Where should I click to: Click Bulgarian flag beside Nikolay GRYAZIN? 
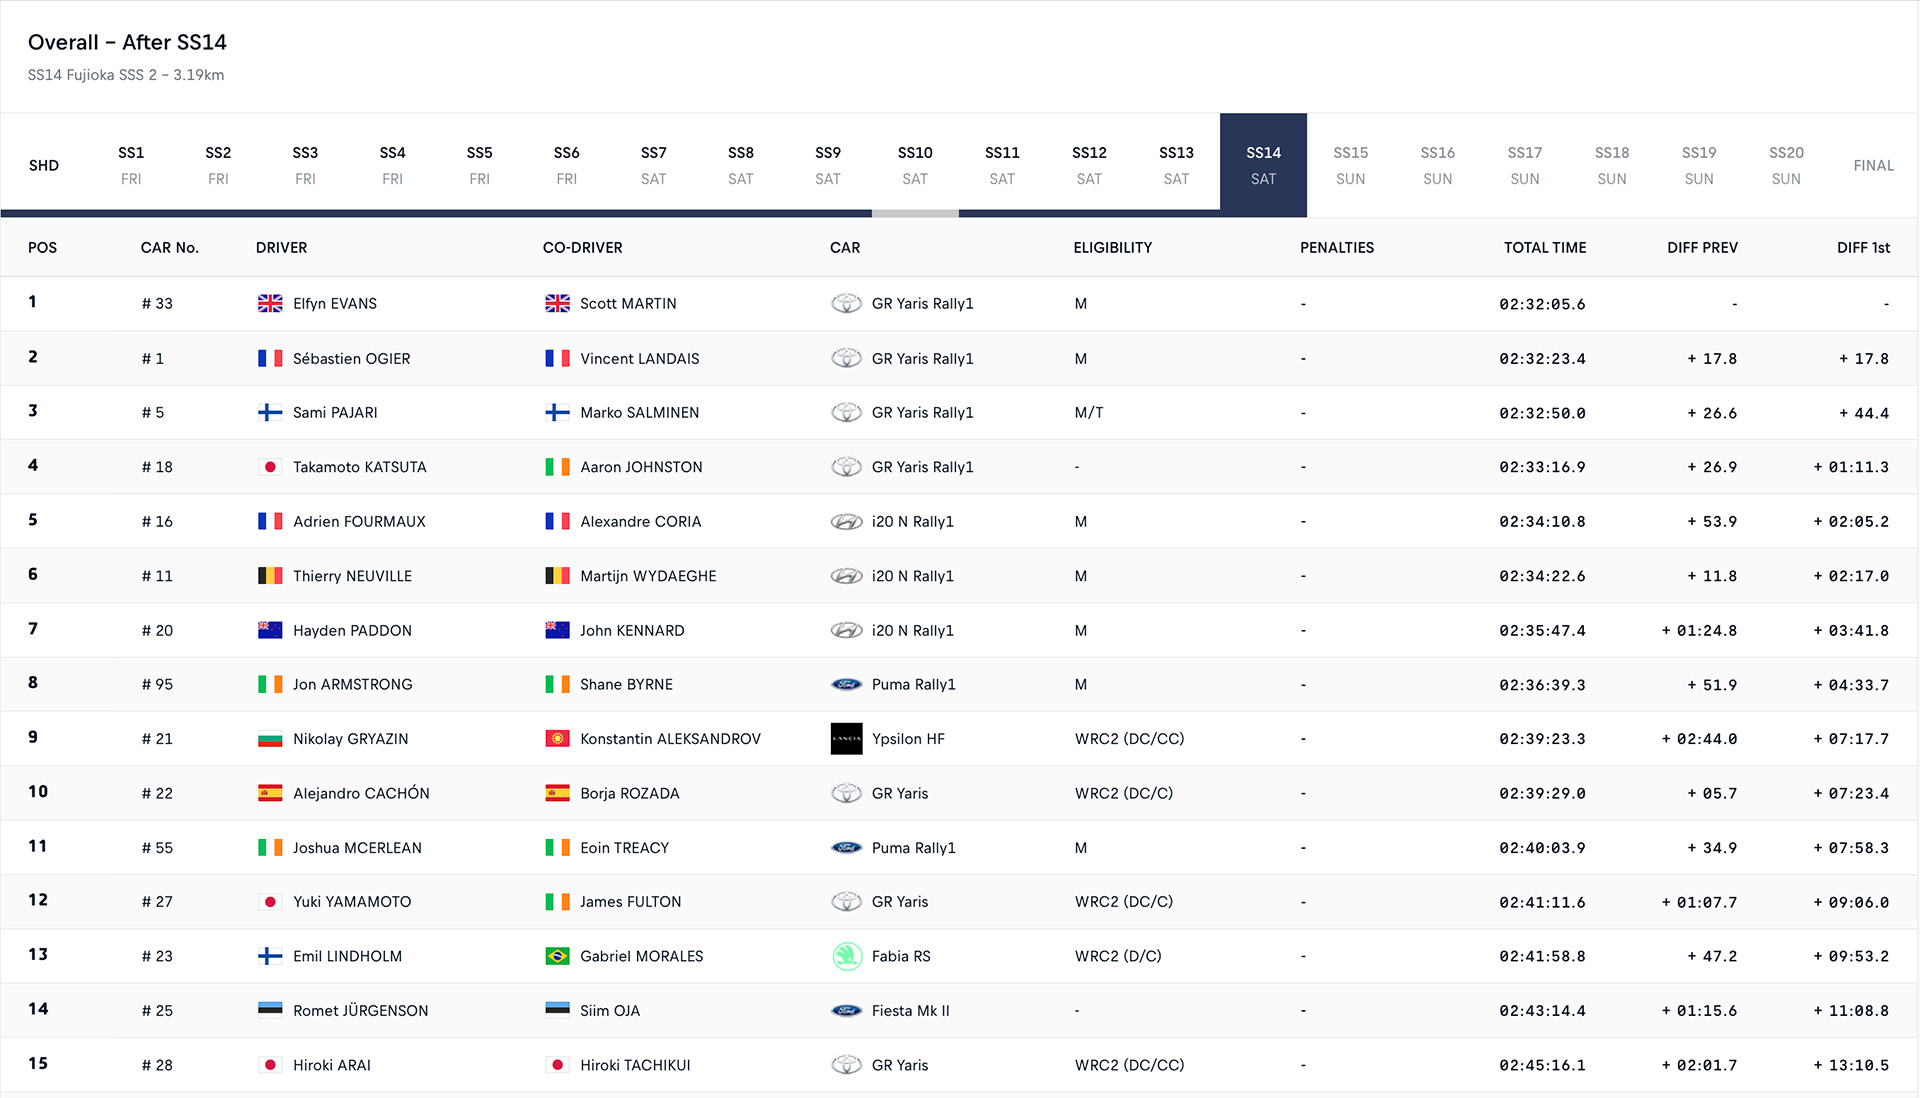point(270,739)
